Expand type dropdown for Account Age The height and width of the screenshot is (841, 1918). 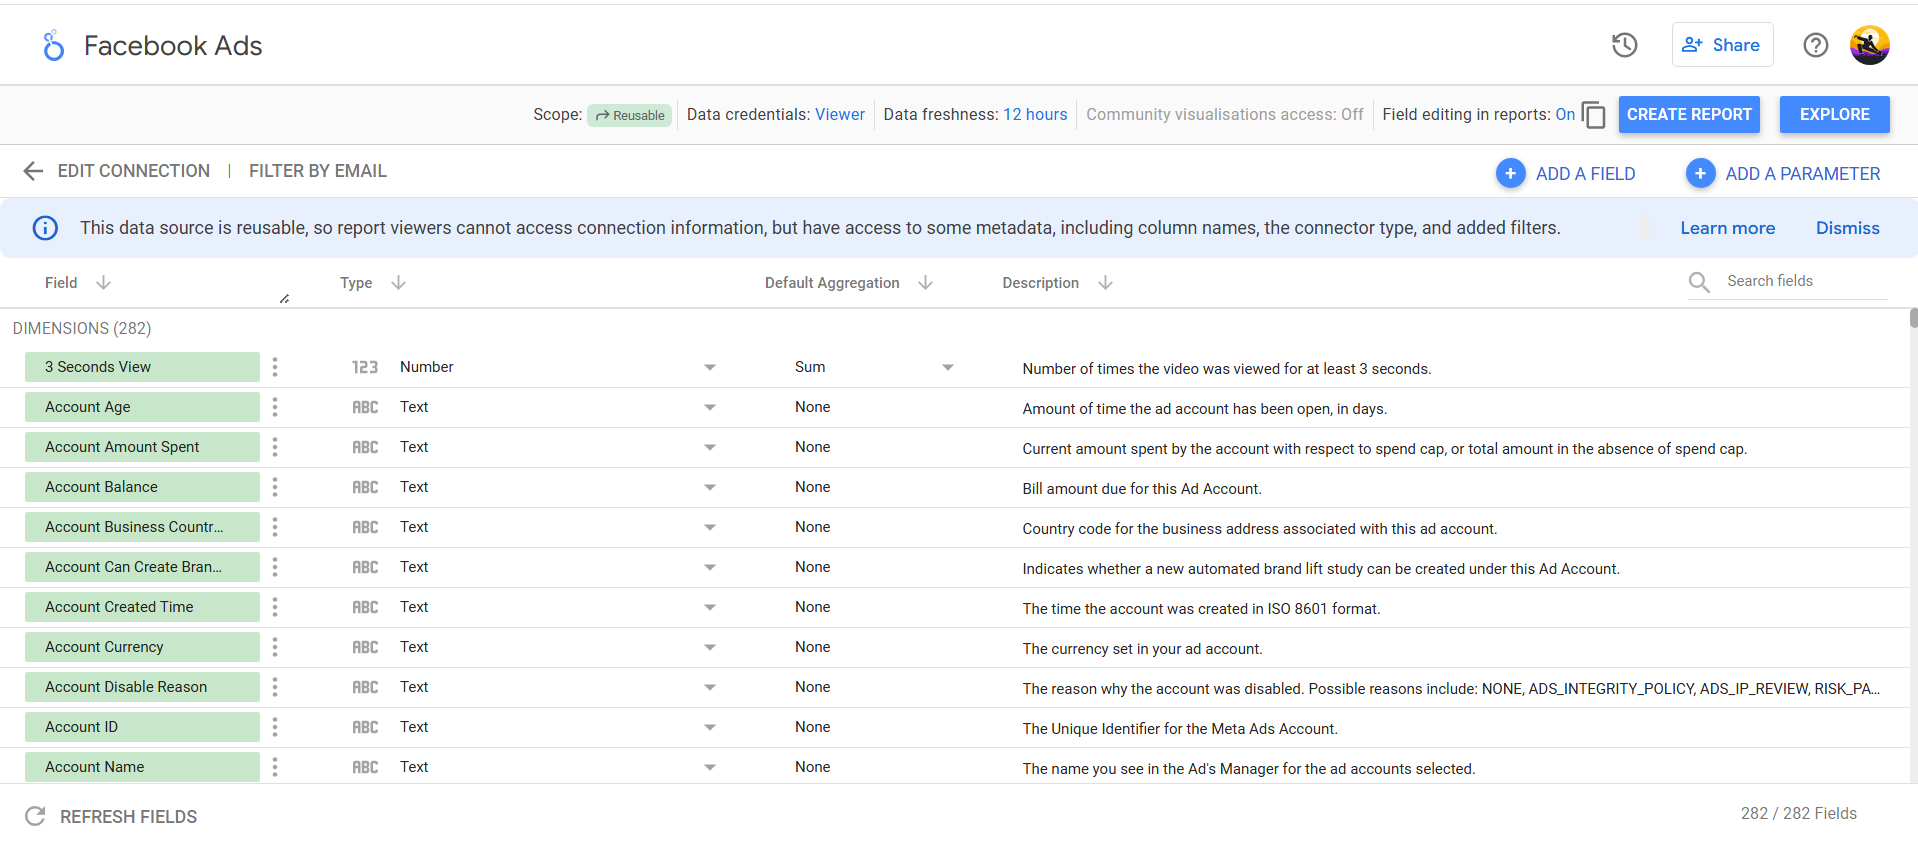710,407
